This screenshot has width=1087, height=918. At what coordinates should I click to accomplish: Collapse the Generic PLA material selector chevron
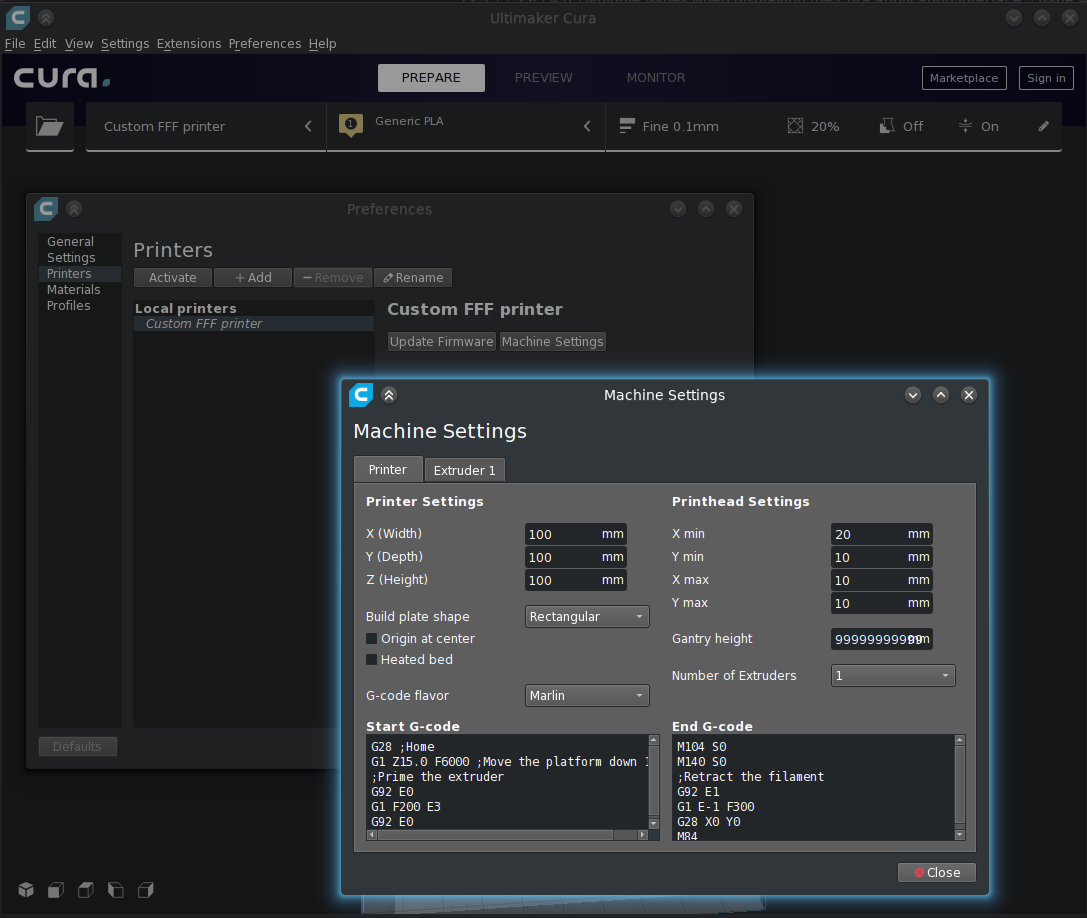point(587,126)
